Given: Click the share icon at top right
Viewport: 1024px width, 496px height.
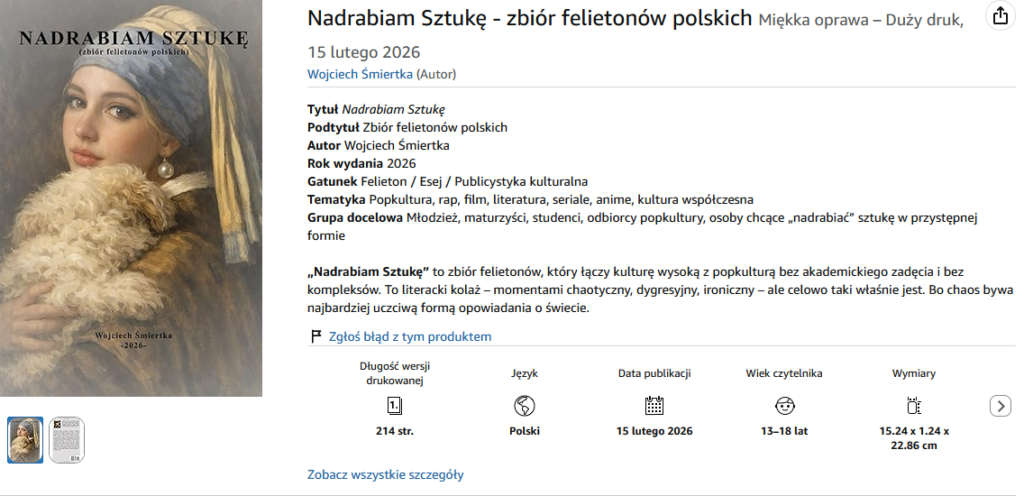Looking at the screenshot, I should [x=1000, y=15].
